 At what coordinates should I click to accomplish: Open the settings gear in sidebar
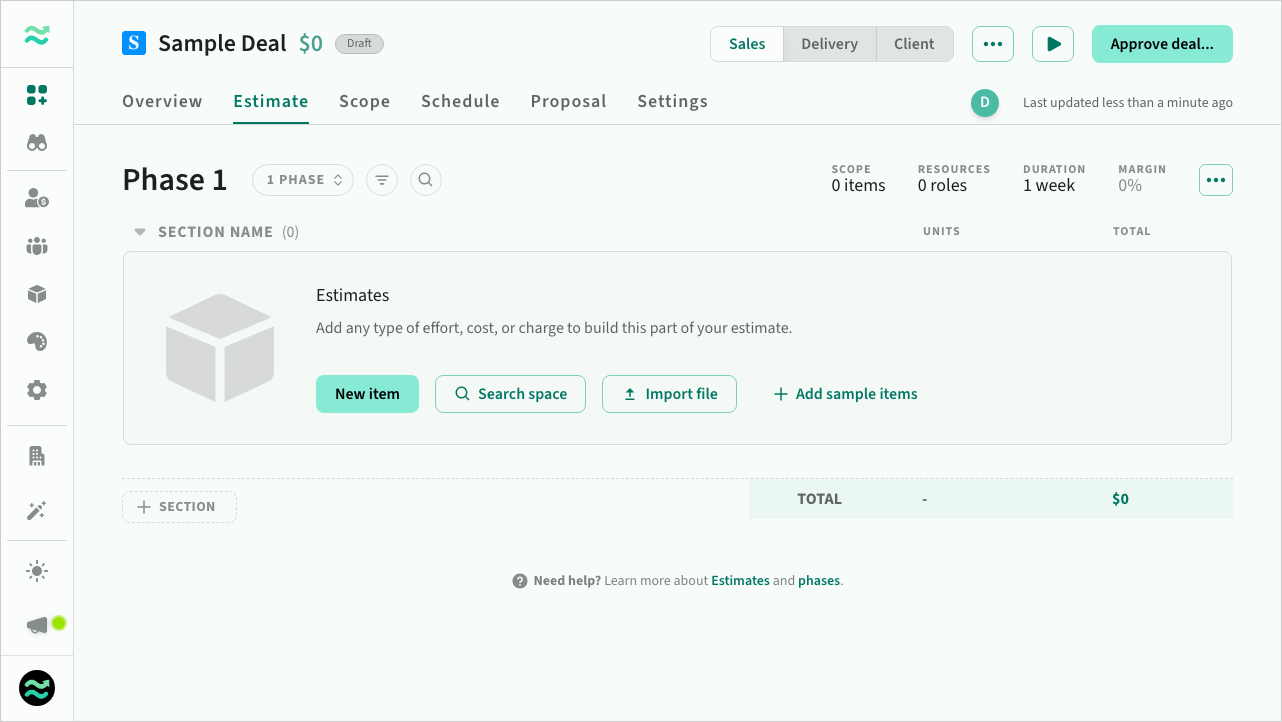(37, 390)
